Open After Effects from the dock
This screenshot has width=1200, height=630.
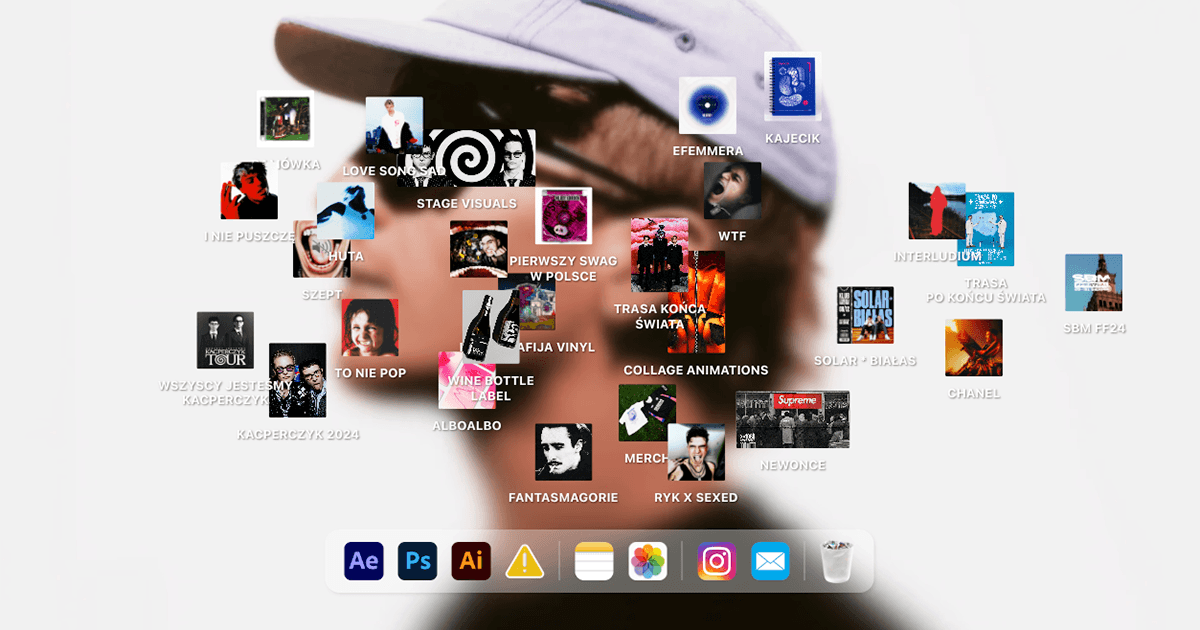coord(364,561)
